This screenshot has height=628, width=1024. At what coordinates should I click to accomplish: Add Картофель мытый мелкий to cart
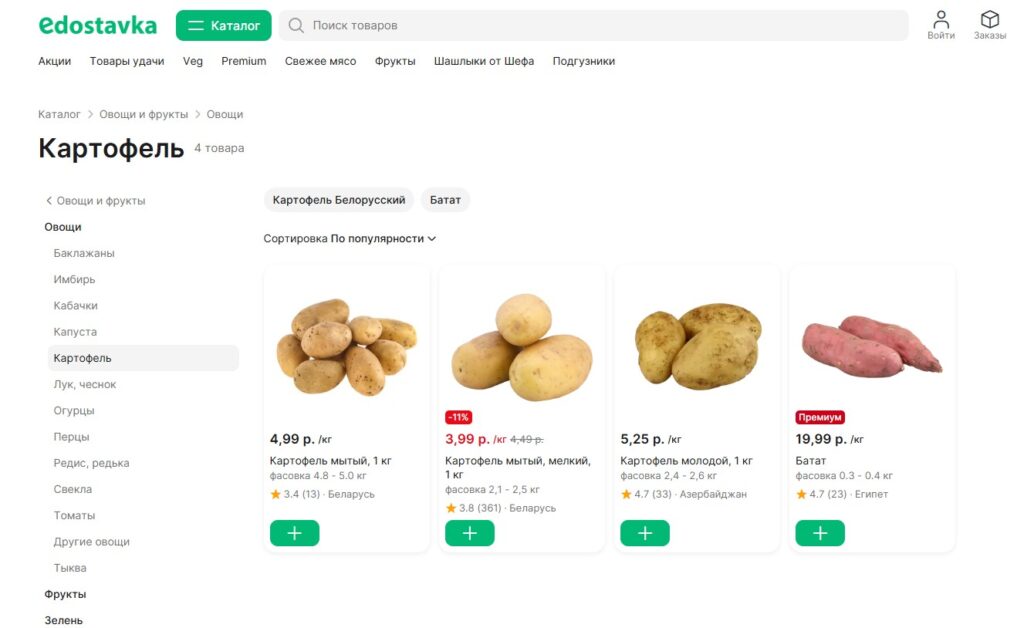point(469,533)
